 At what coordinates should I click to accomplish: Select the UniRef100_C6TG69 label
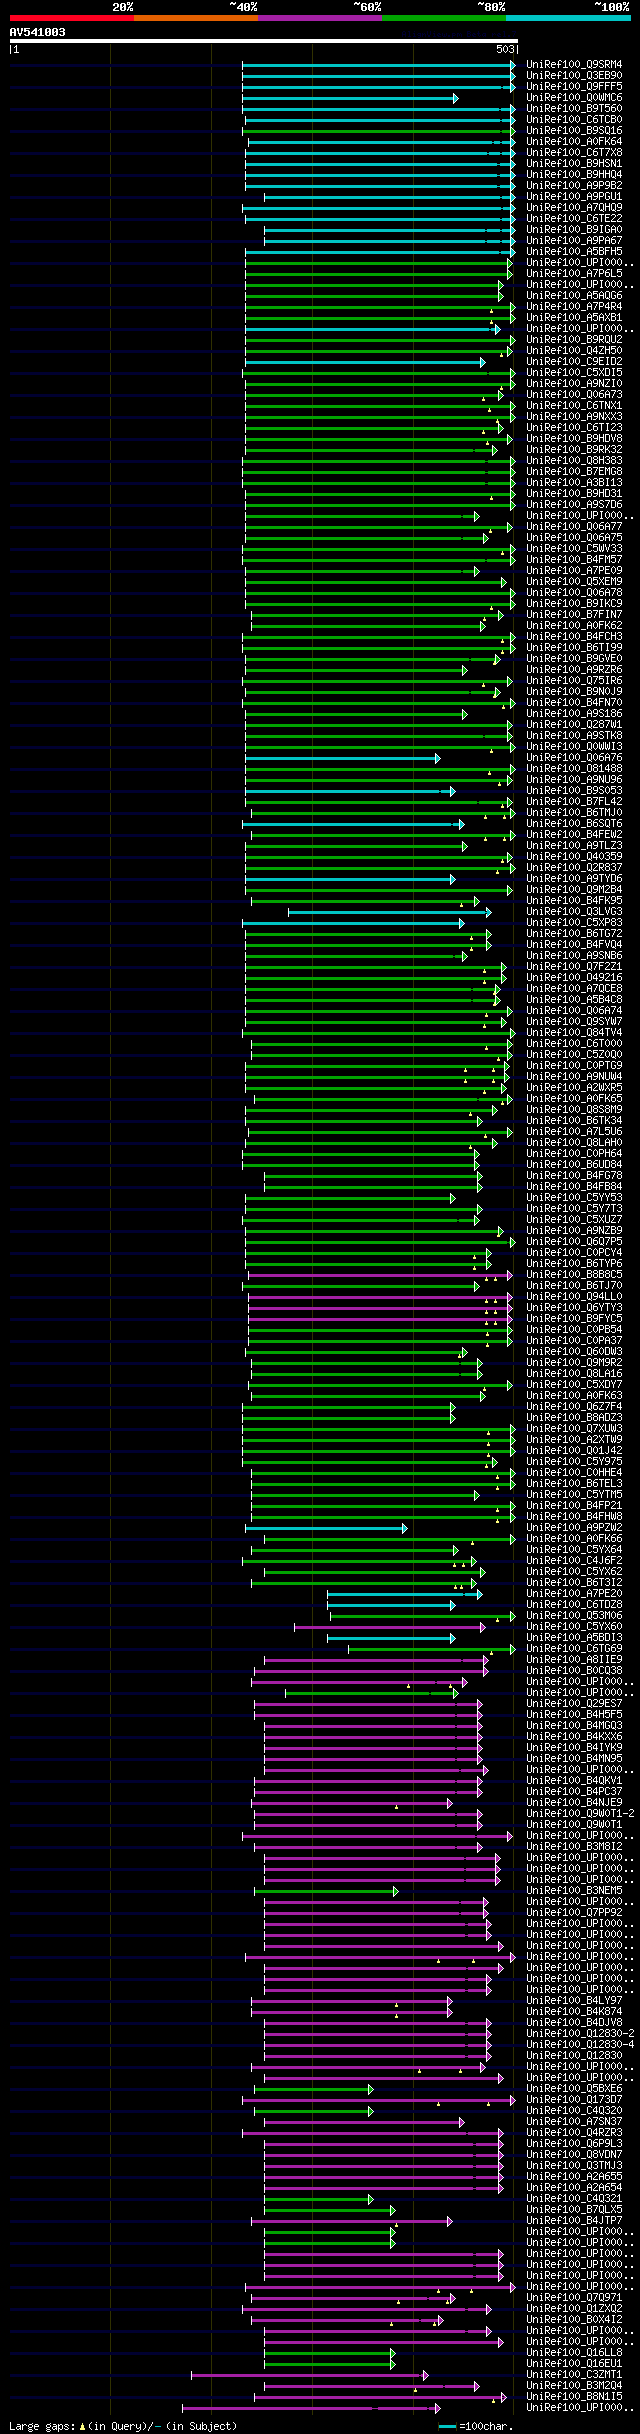(x=574, y=1649)
